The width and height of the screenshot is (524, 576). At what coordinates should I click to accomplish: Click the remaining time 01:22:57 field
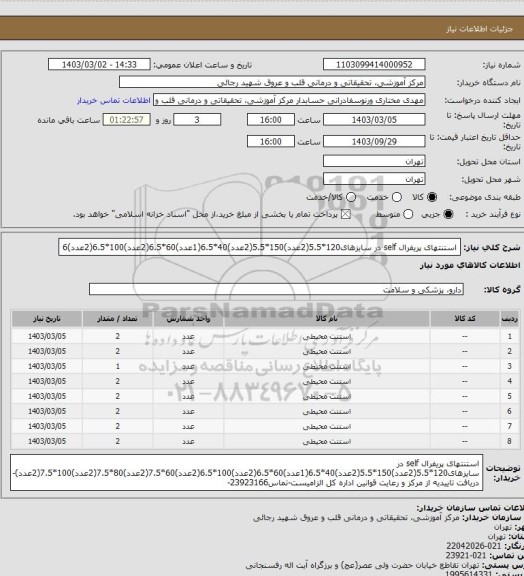pos(126,120)
